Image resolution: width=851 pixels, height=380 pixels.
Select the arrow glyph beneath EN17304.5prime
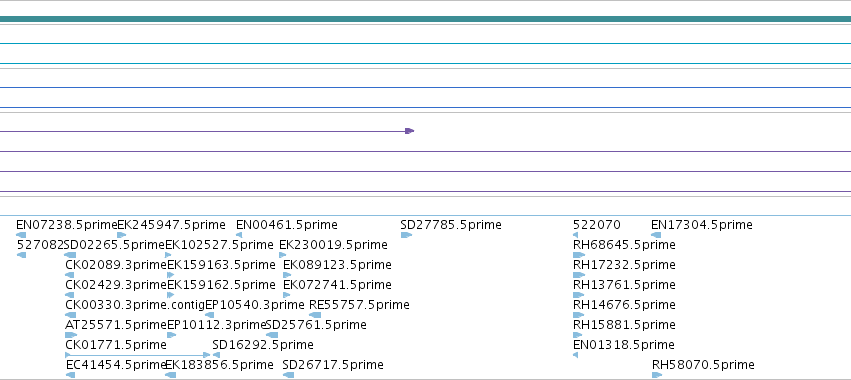(656, 235)
